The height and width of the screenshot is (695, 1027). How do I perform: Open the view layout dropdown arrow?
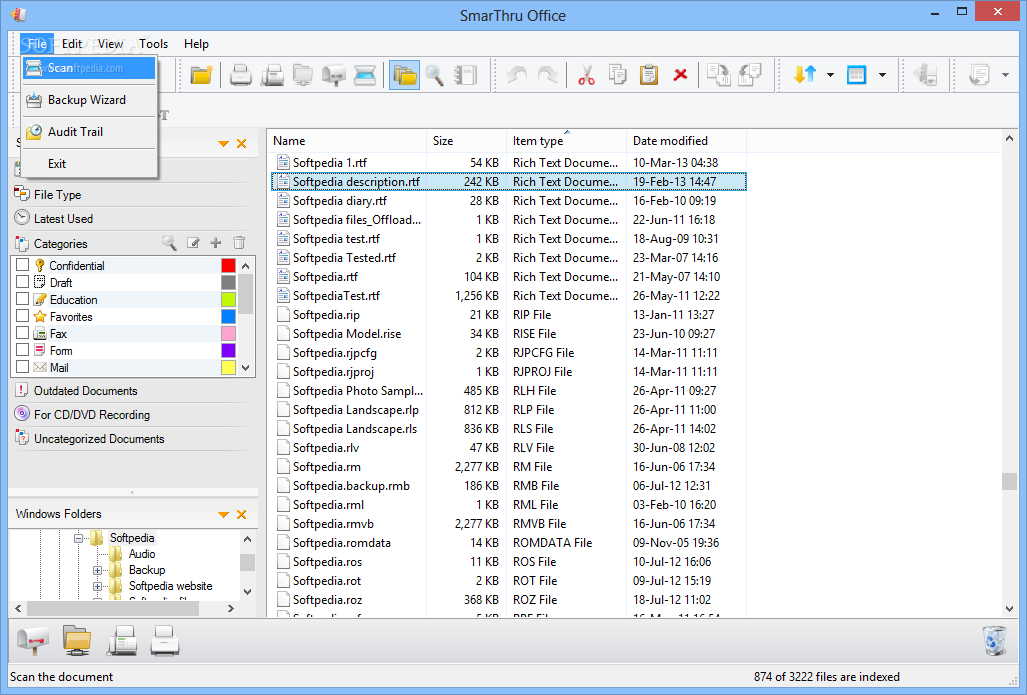[x=882, y=75]
